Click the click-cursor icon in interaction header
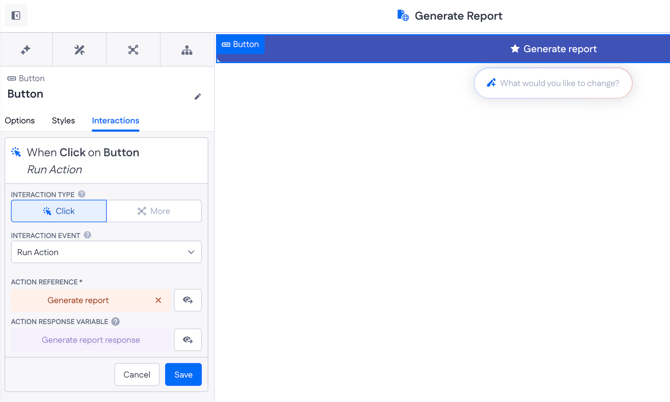The width and height of the screenshot is (670, 402). coord(16,152)
